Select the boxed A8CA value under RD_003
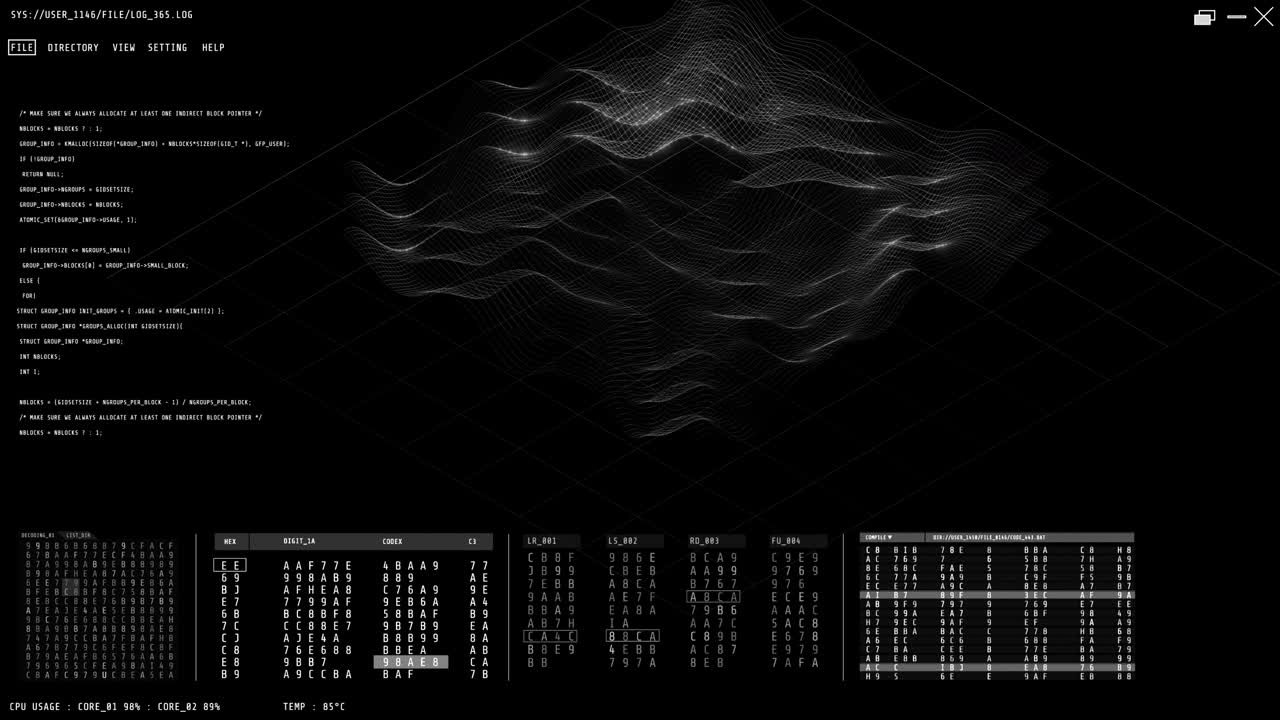Viewport: 1280px width, 720px height. 714,597
